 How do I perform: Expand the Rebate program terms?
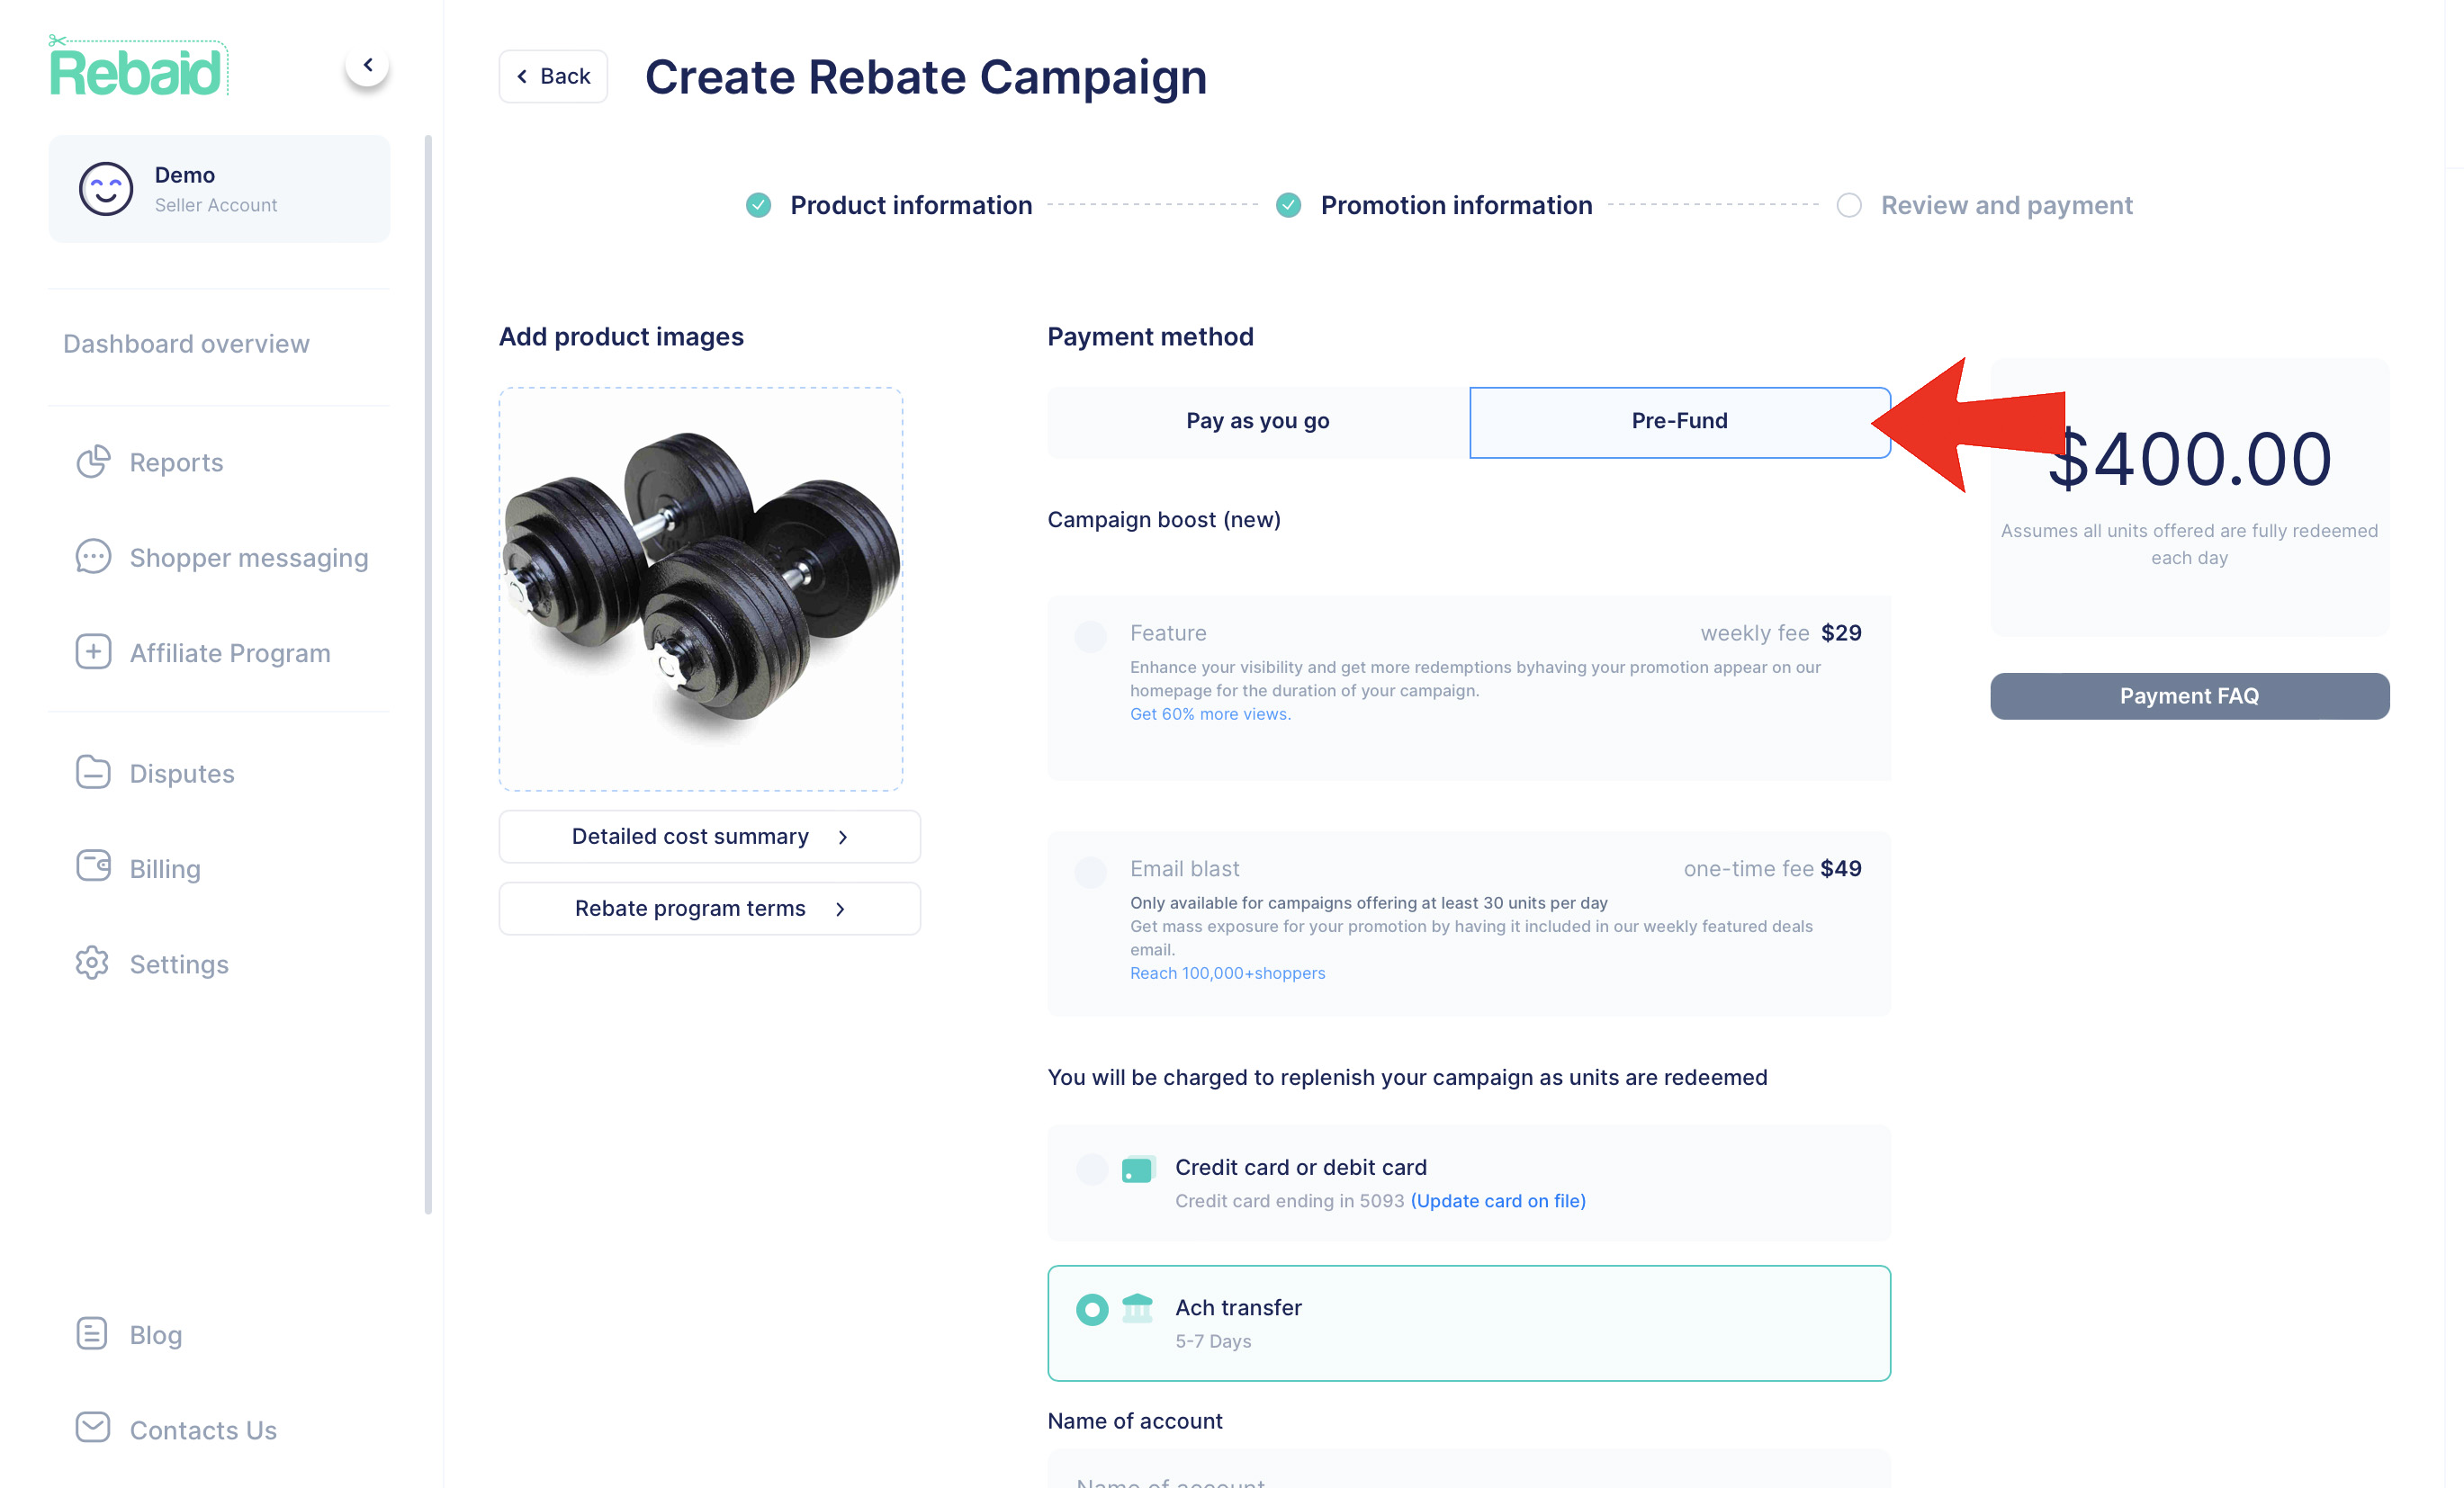(x=709, y=908)
